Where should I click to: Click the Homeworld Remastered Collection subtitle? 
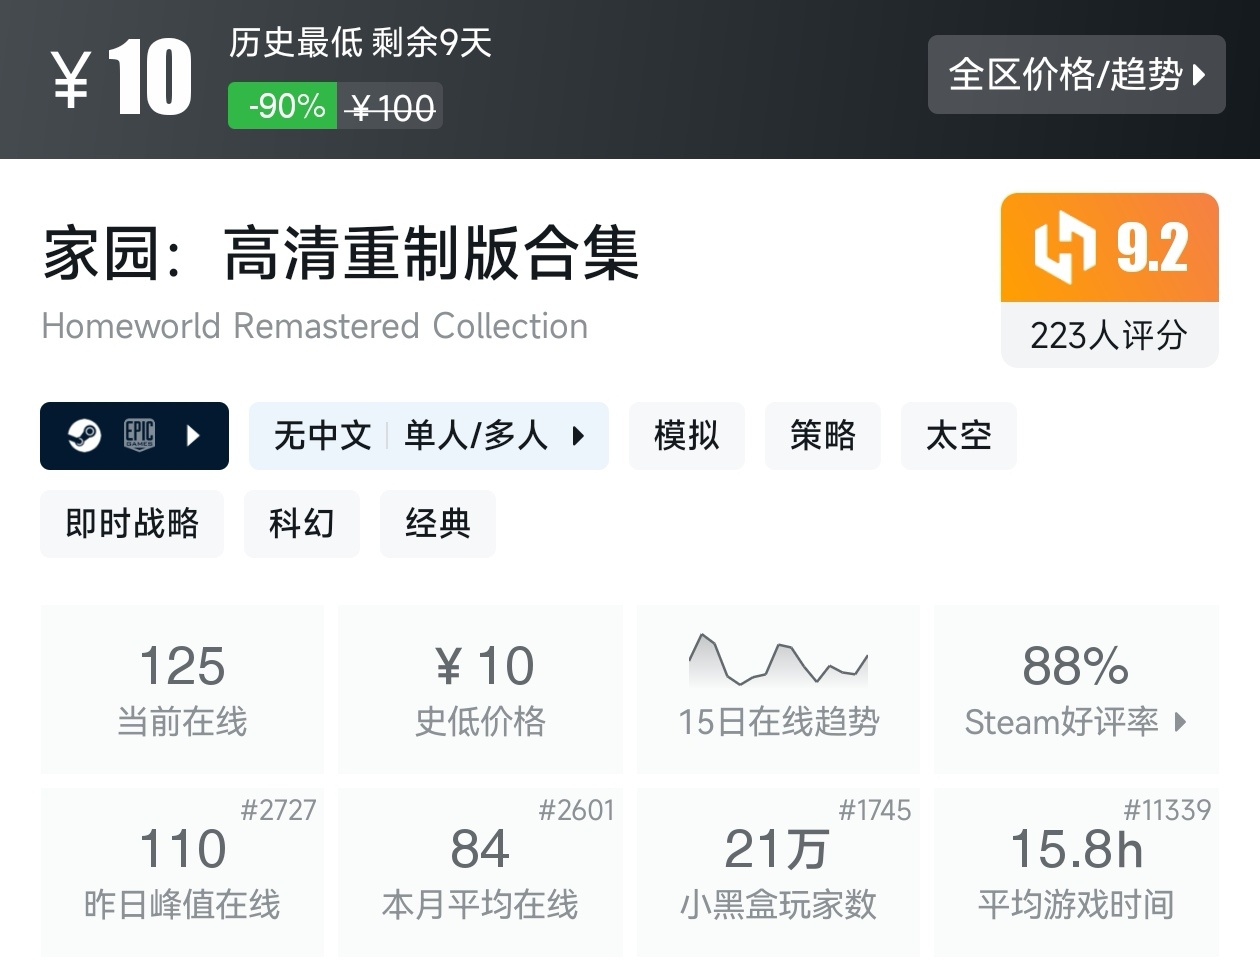click(315, 326)
